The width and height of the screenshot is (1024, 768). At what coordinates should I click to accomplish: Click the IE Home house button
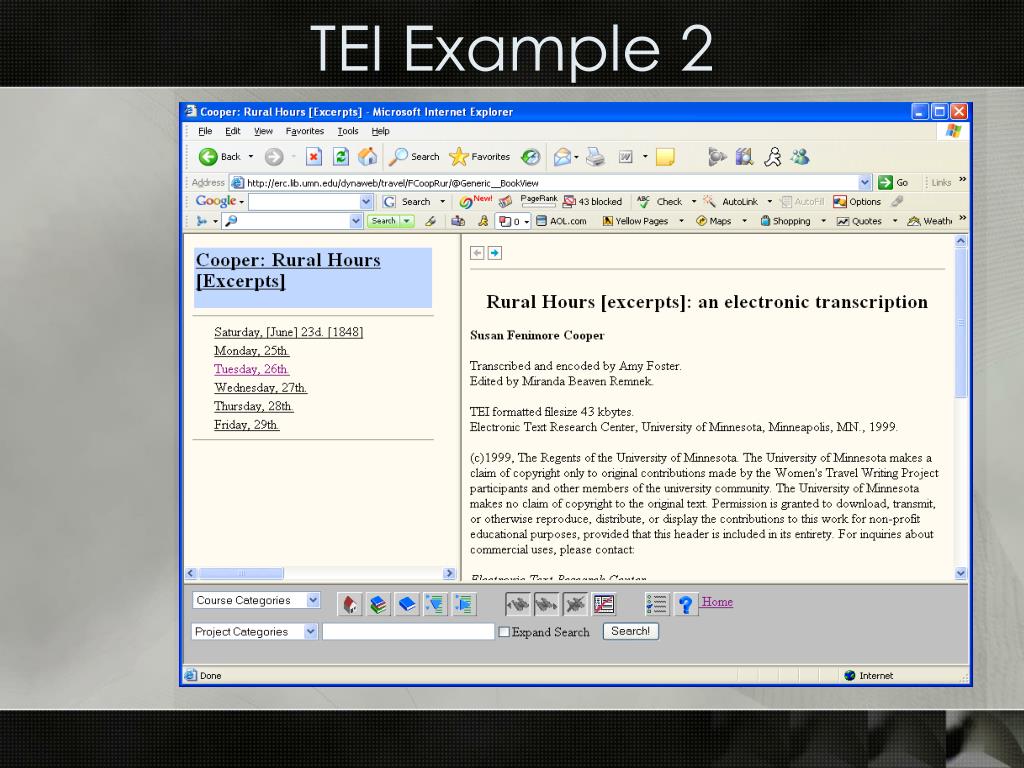coord(368,157)
